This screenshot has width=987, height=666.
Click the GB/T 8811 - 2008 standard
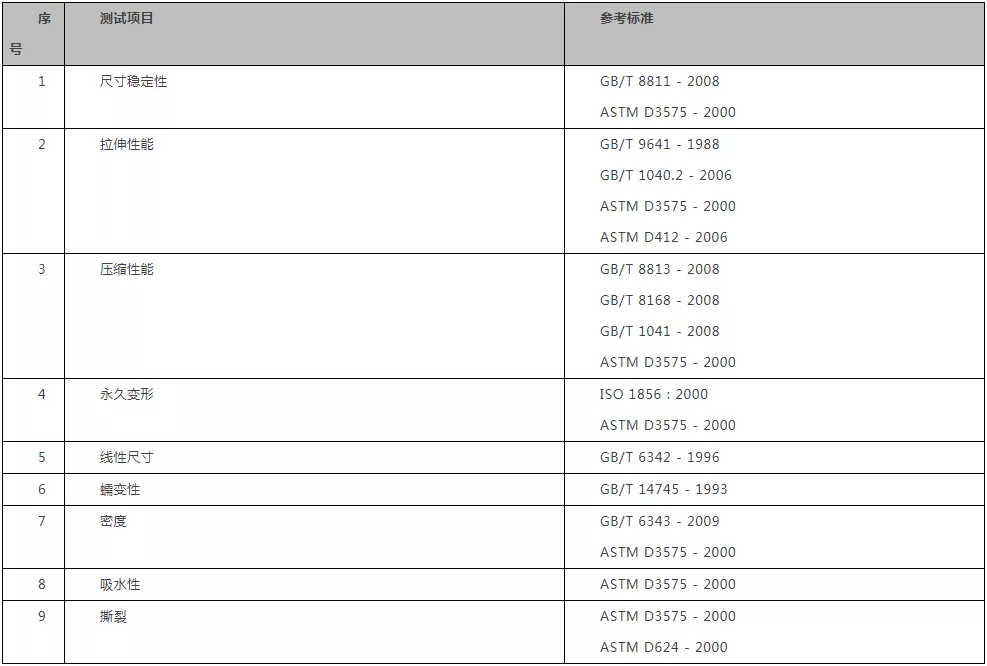(x=659, y=82)
